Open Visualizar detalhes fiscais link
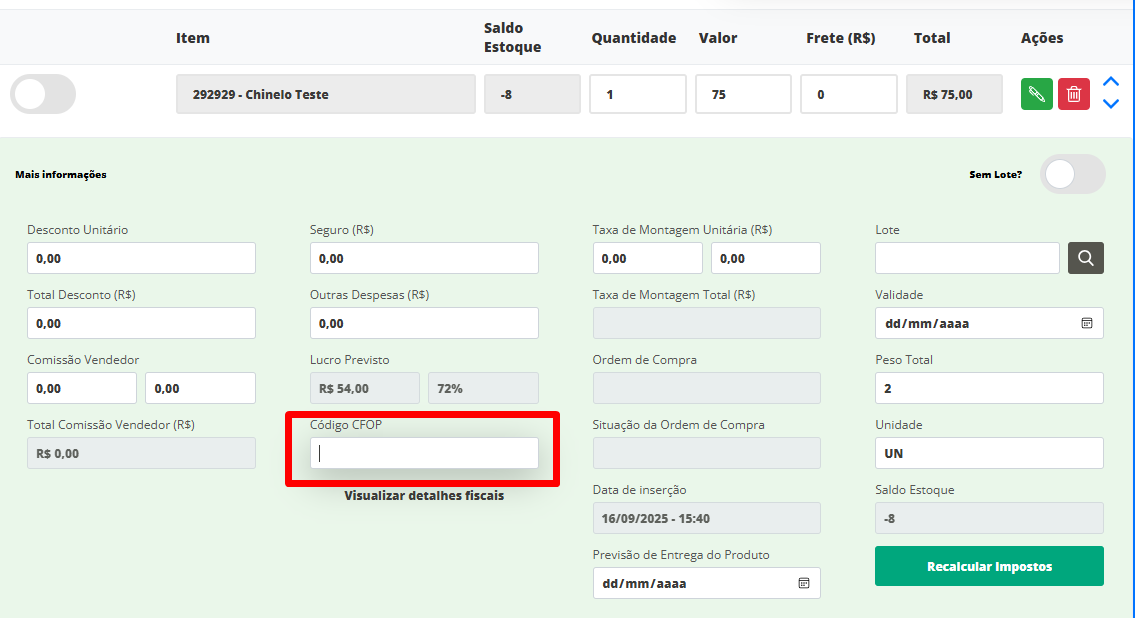The width and height of the screenshot is (1135, 618). coord(424,495)
